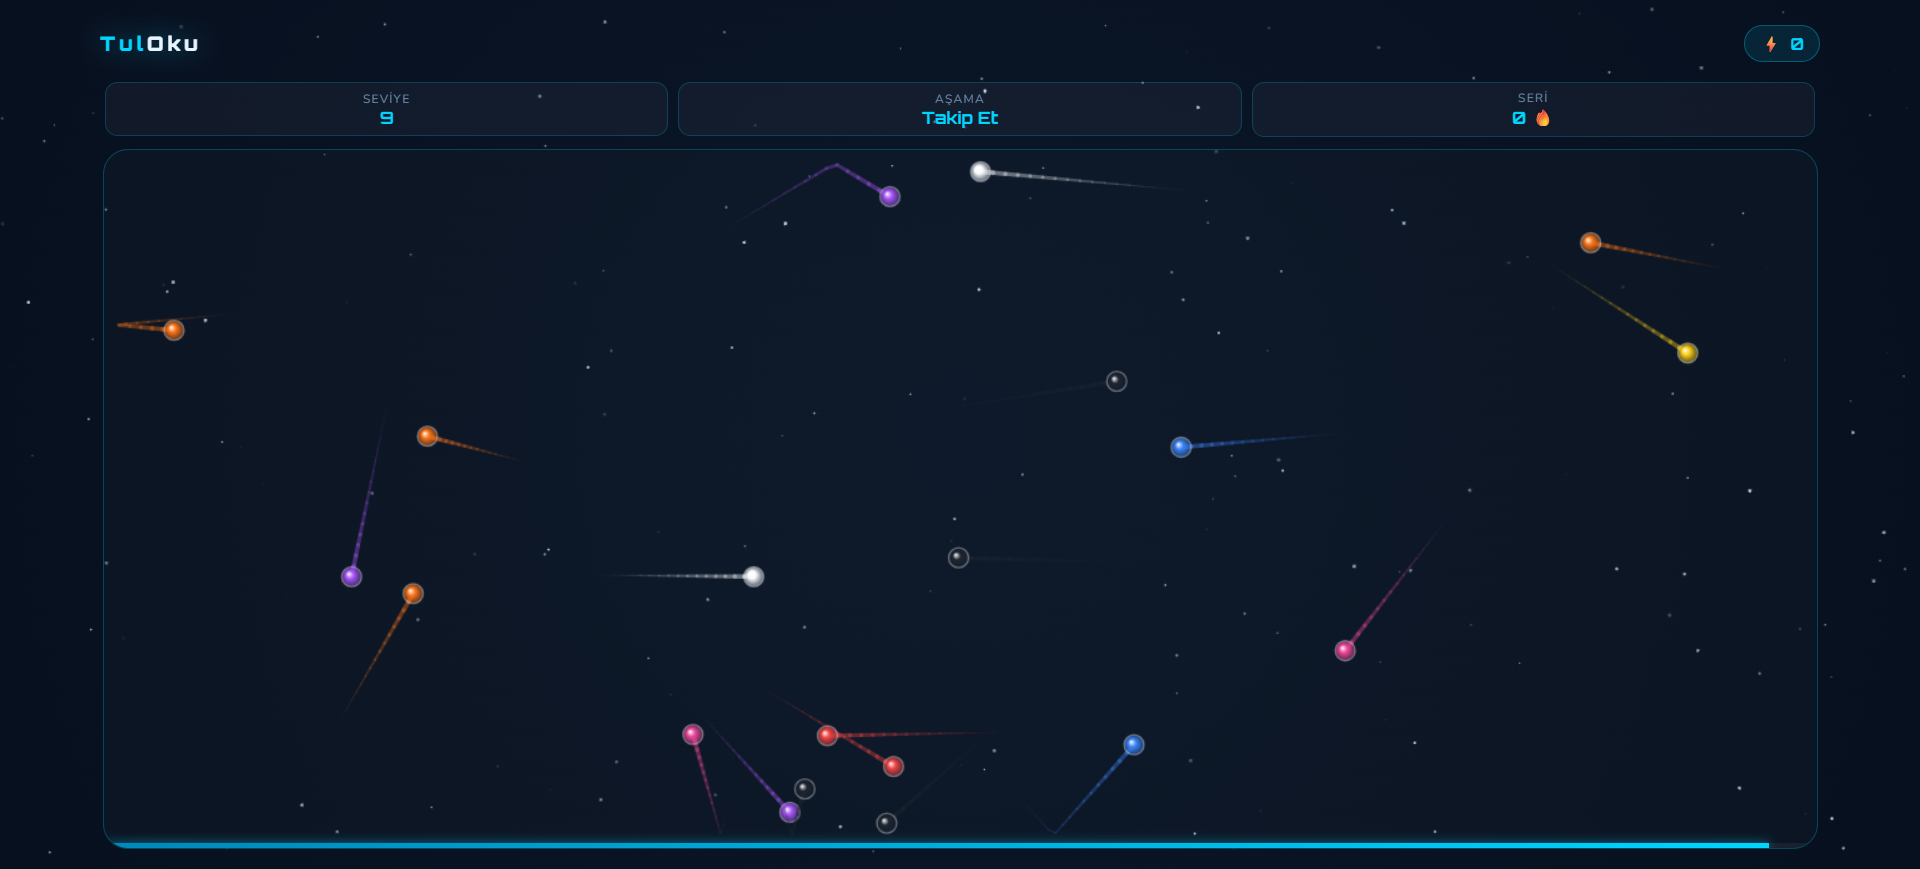Select the blue ball with the horizontal trail
The image size is (1920, 869).
click(x=1181, y=447)
